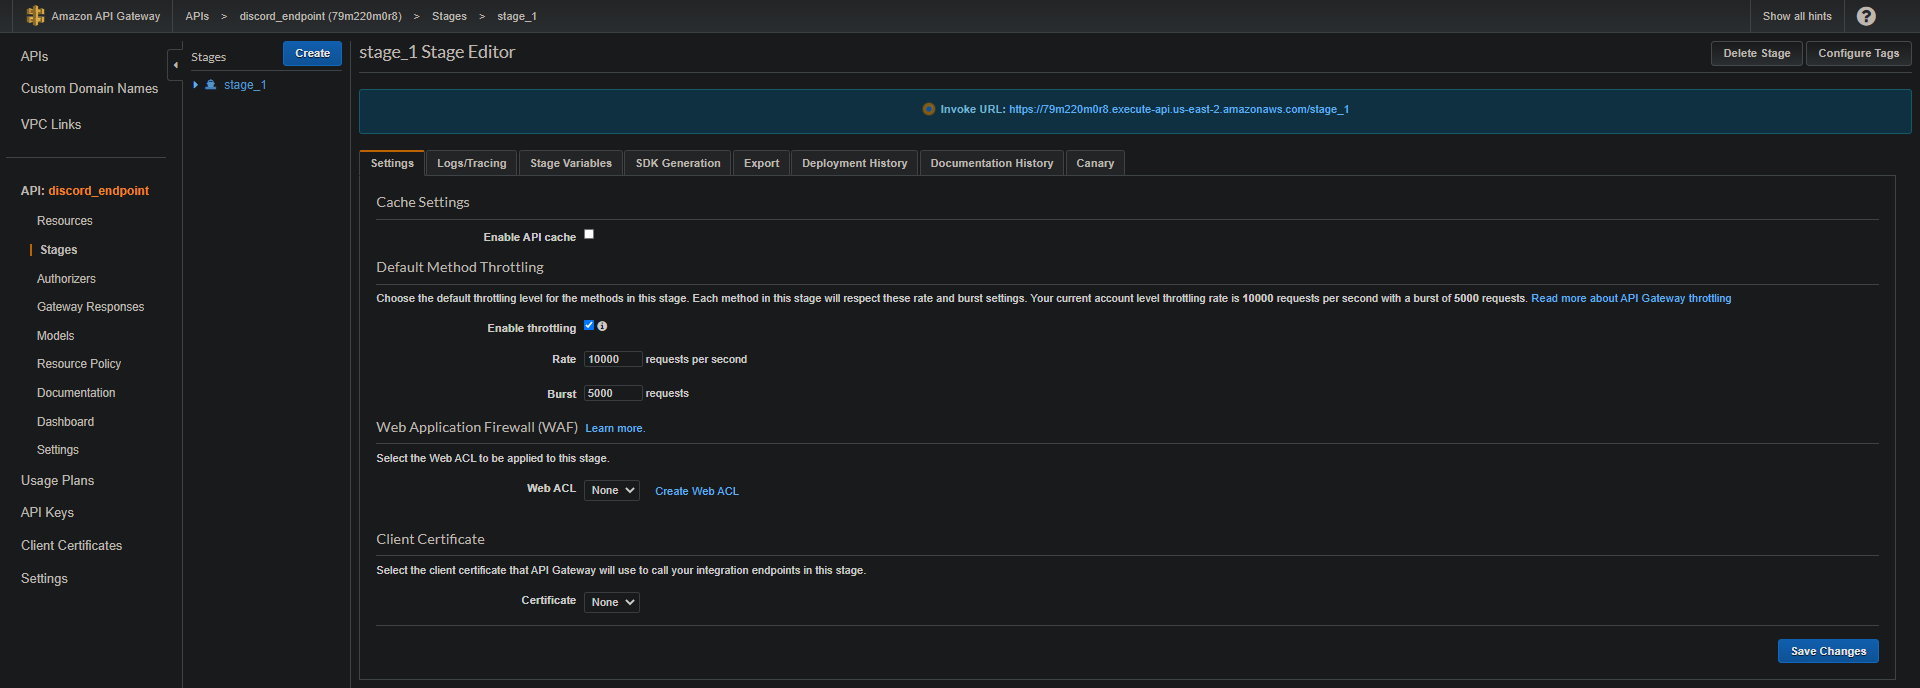1920x688 pixels.
Task: Click the Amazon API Gateway title text
Action: coord(106,16)
